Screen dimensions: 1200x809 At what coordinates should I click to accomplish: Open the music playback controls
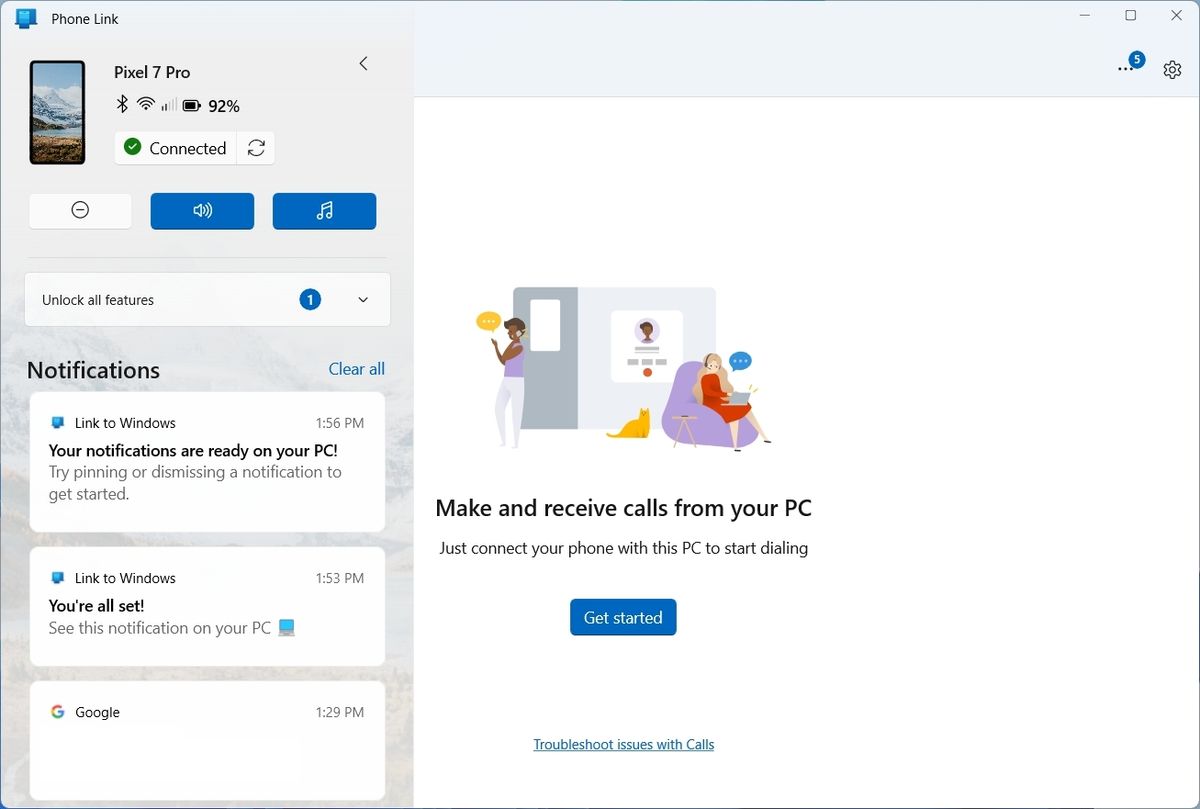(324, 211)
